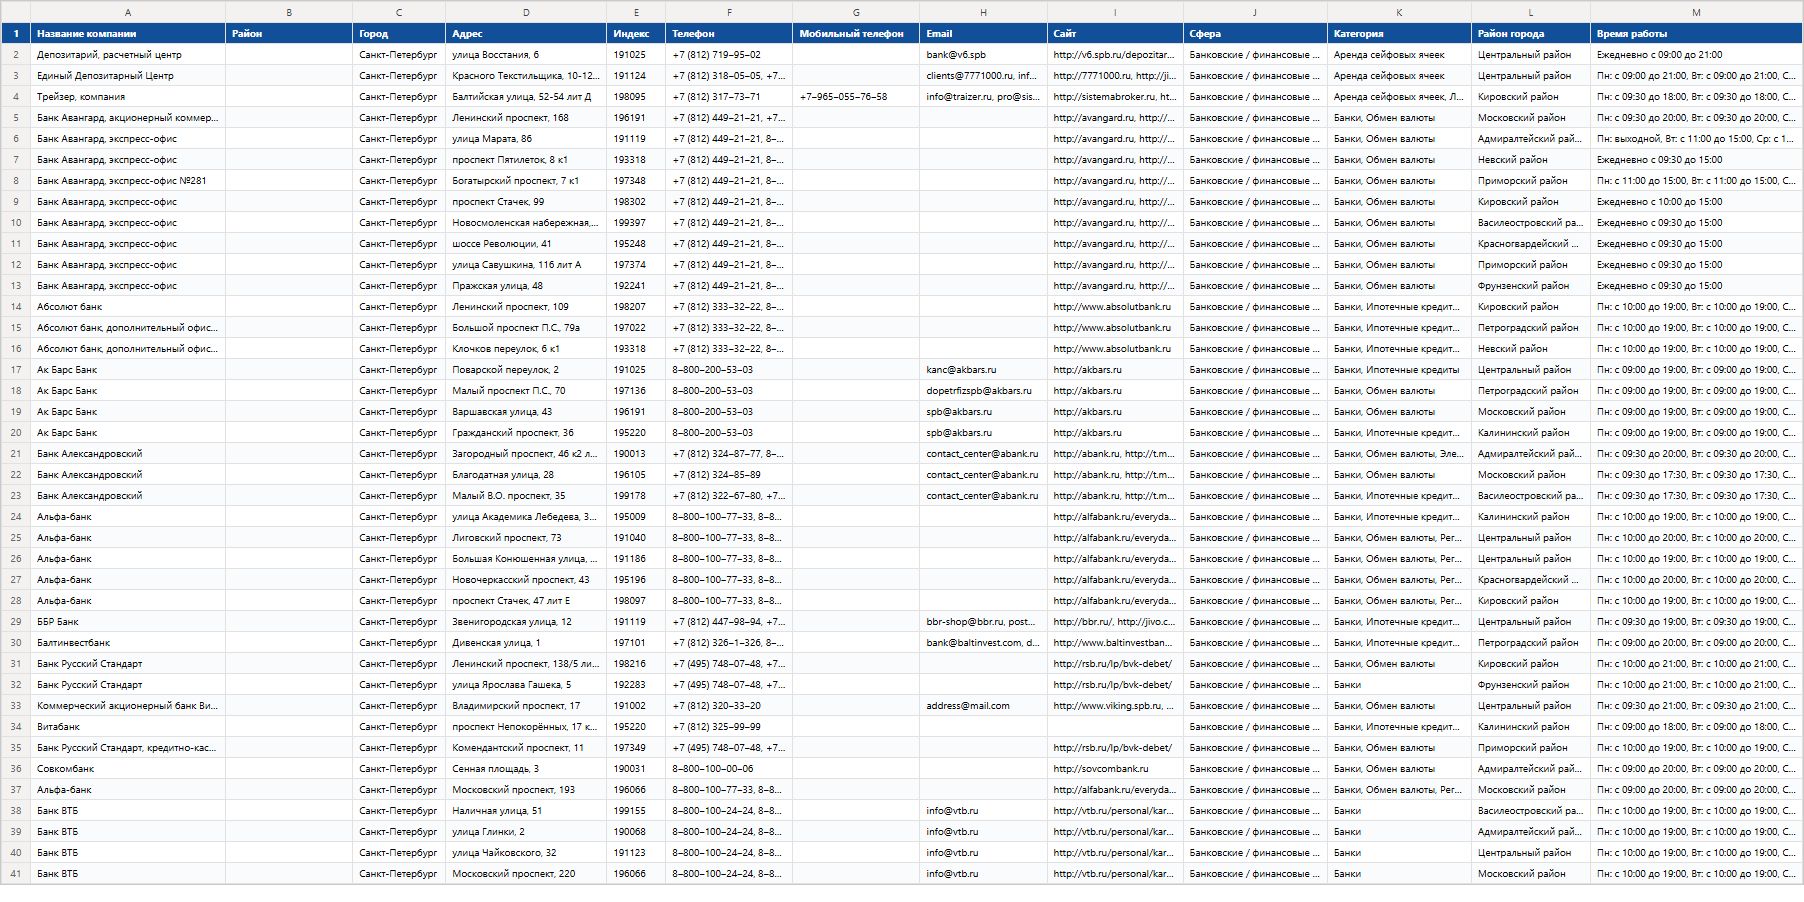This screenshot has height=902, width=1804.
Task: Select address 'Наличная улица, 51'
Action: click(526, 810)
